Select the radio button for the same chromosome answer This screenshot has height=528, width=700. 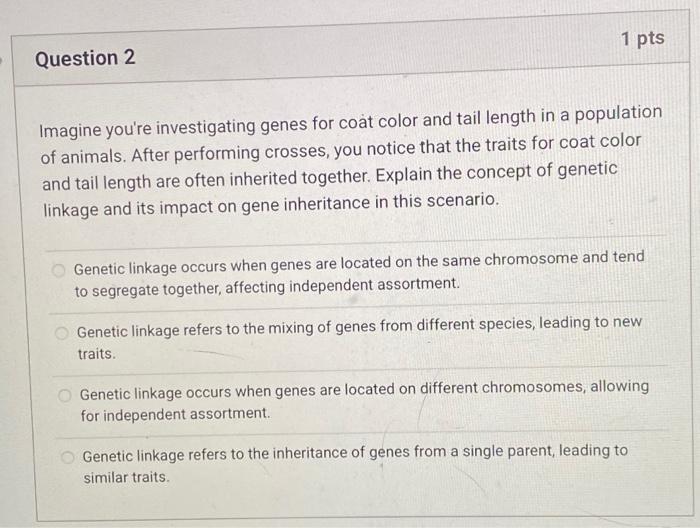click(x=58, y=270)
